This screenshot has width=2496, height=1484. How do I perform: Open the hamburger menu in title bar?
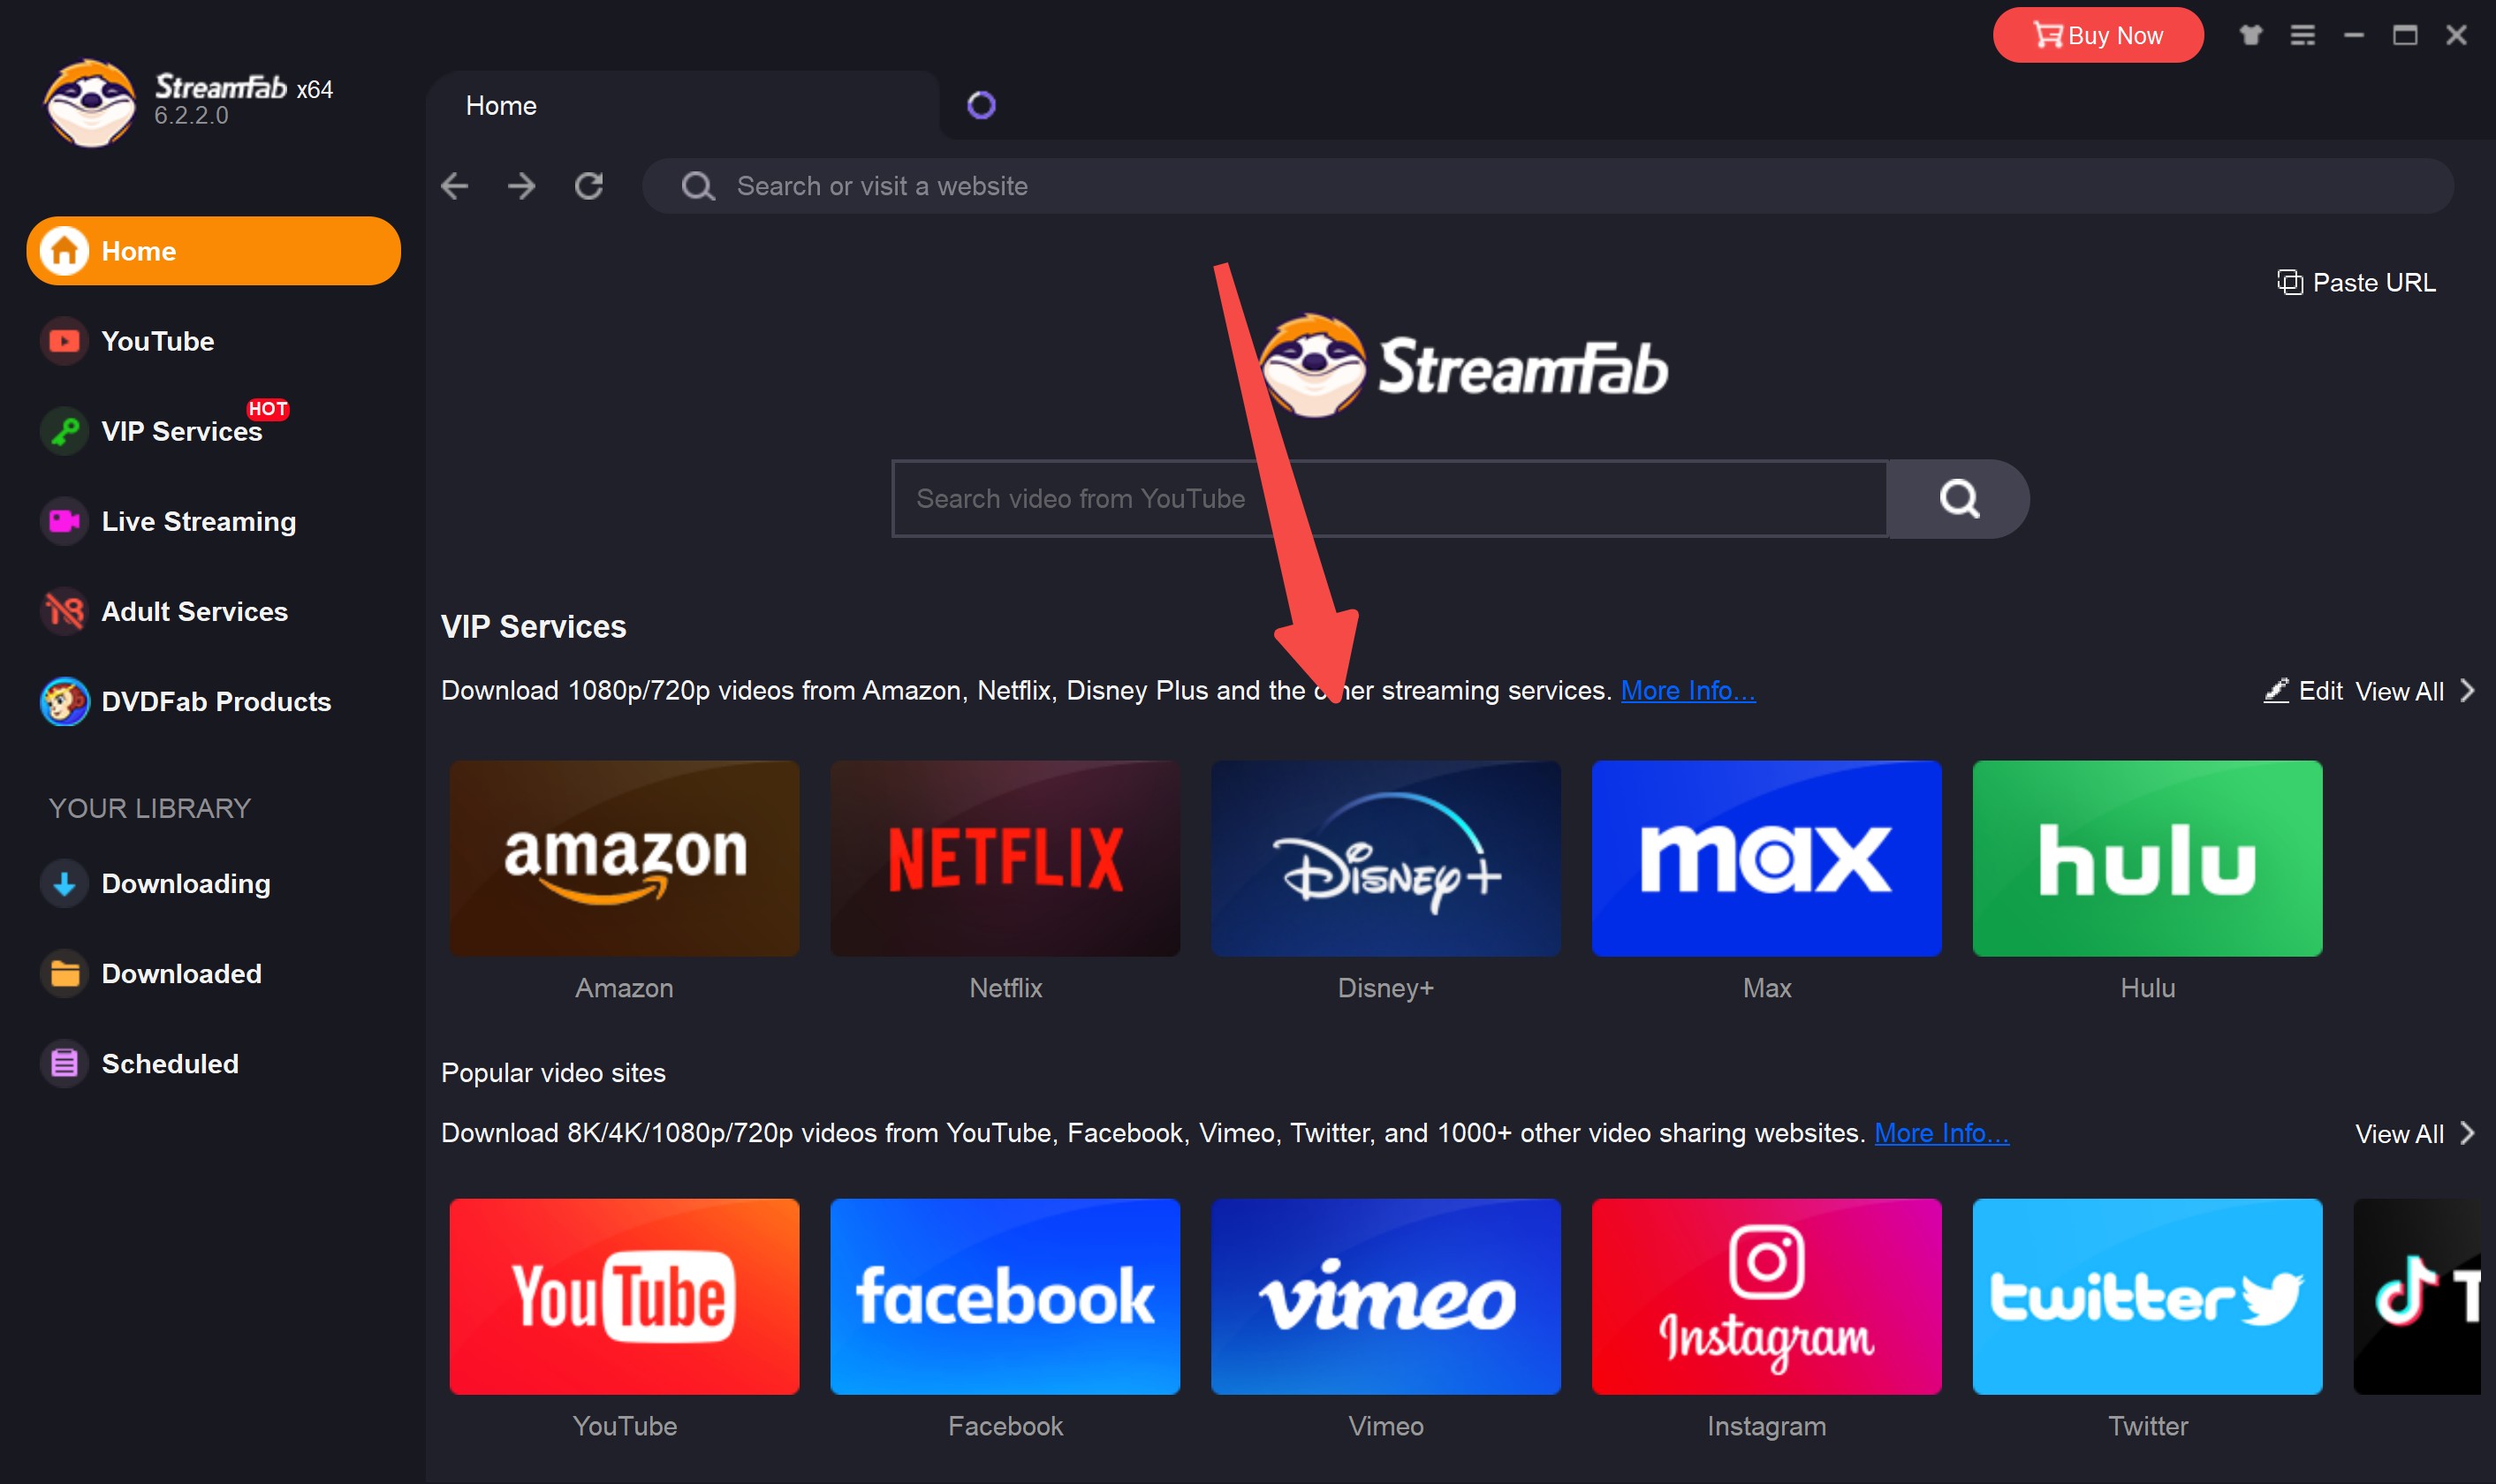[x=2302, y=35]
